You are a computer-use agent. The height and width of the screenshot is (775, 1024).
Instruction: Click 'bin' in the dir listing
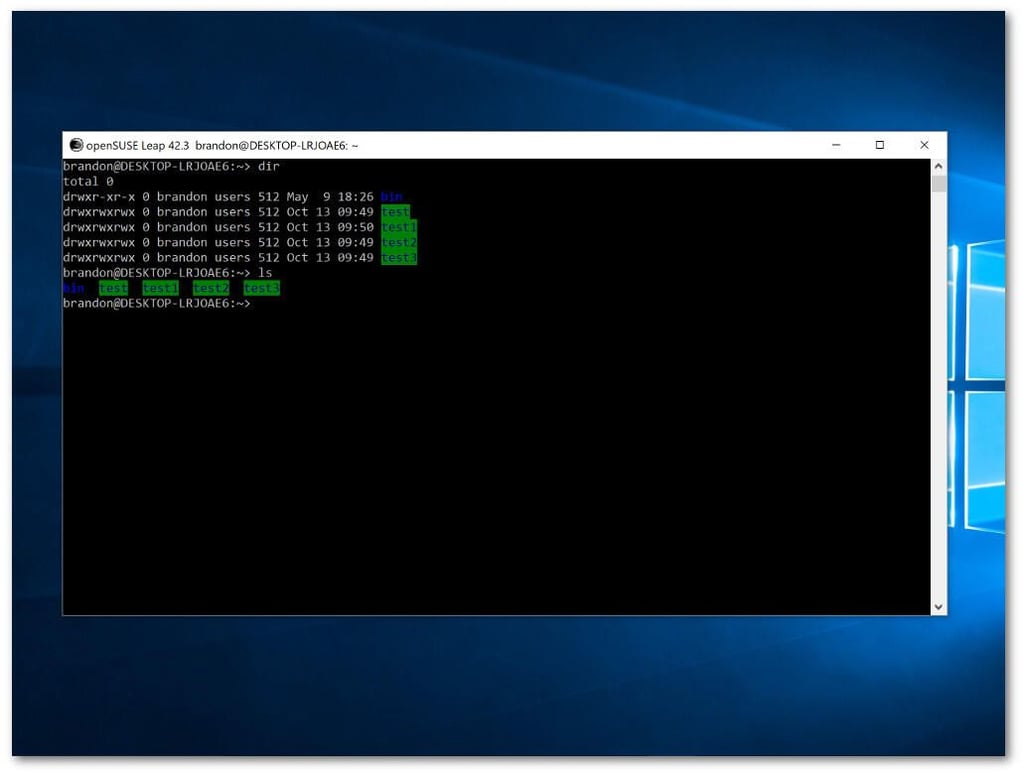click(391, 197)
